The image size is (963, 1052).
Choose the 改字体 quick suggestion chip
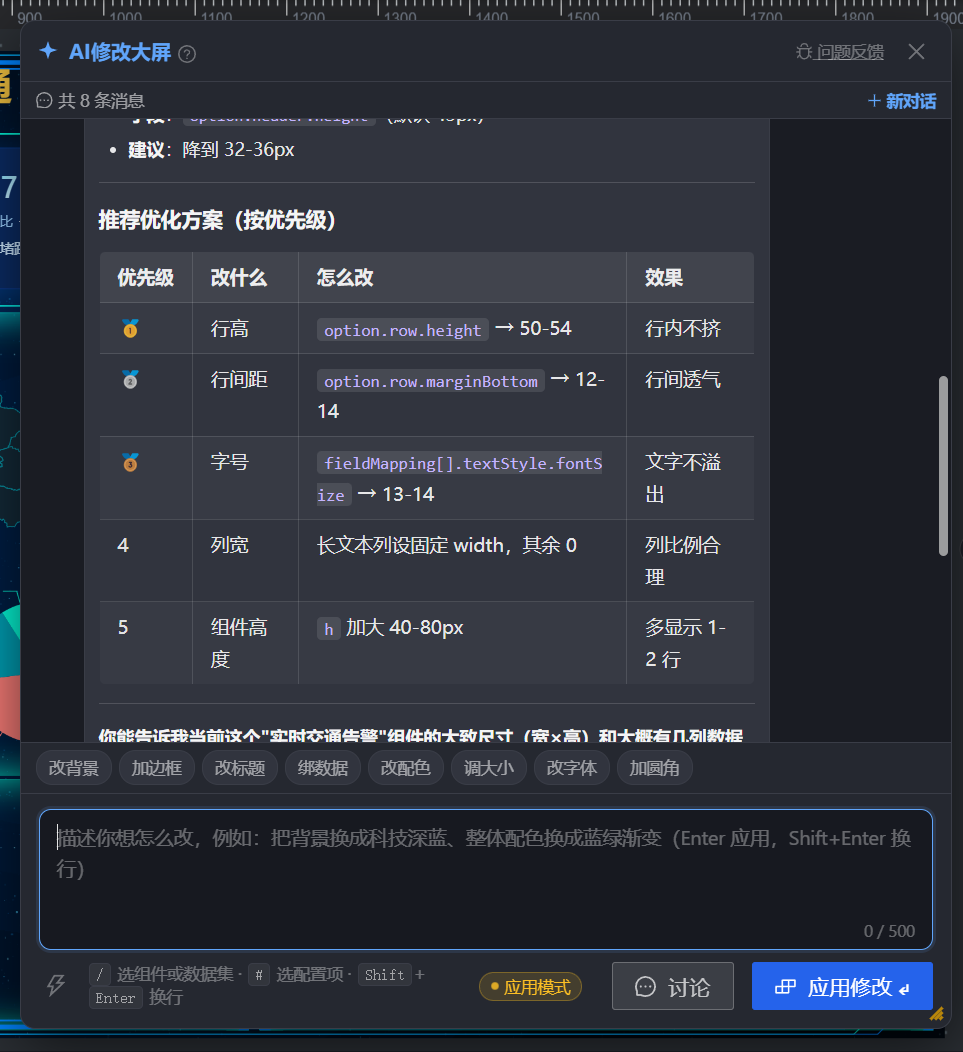572,768
